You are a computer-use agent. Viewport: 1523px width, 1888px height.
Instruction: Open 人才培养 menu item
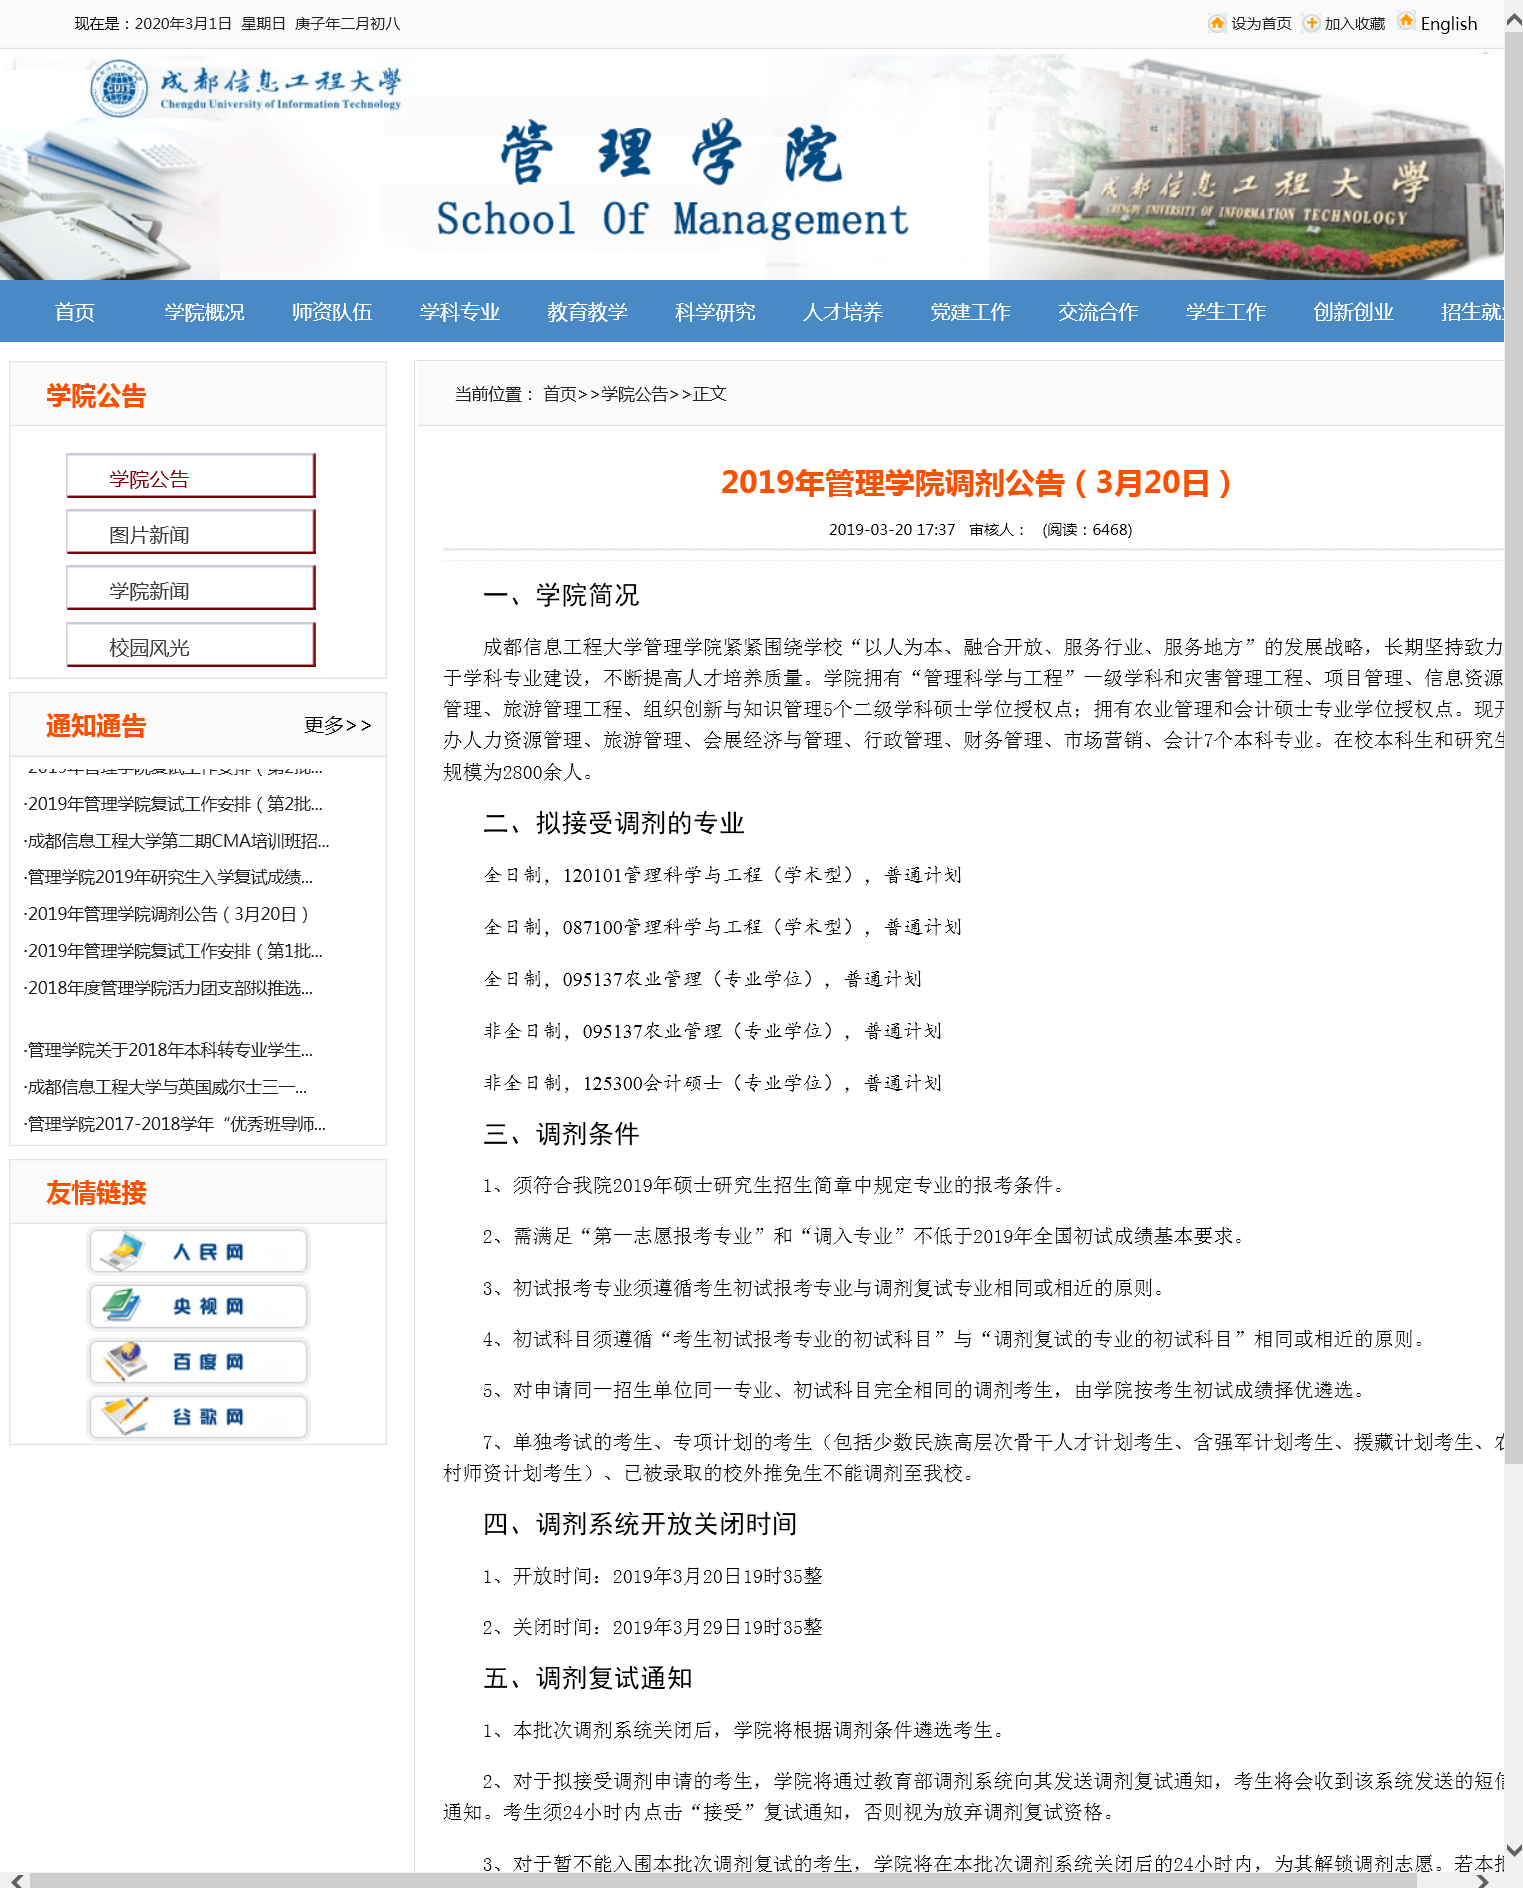pos(843,312)
